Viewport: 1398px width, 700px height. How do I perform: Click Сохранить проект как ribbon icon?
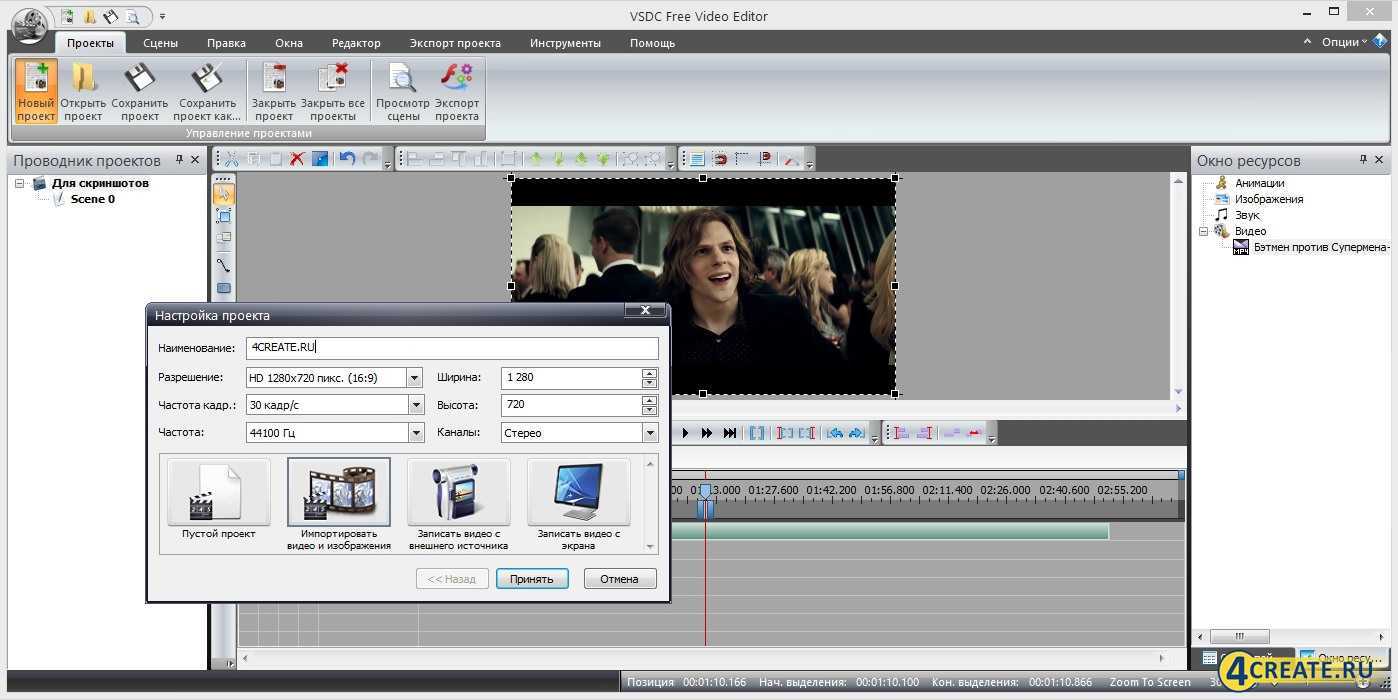pos(207,78)
